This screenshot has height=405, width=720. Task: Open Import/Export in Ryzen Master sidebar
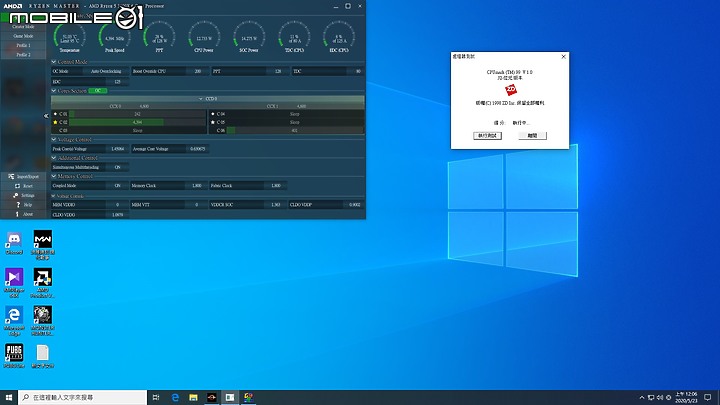click(x=23, y=176)
